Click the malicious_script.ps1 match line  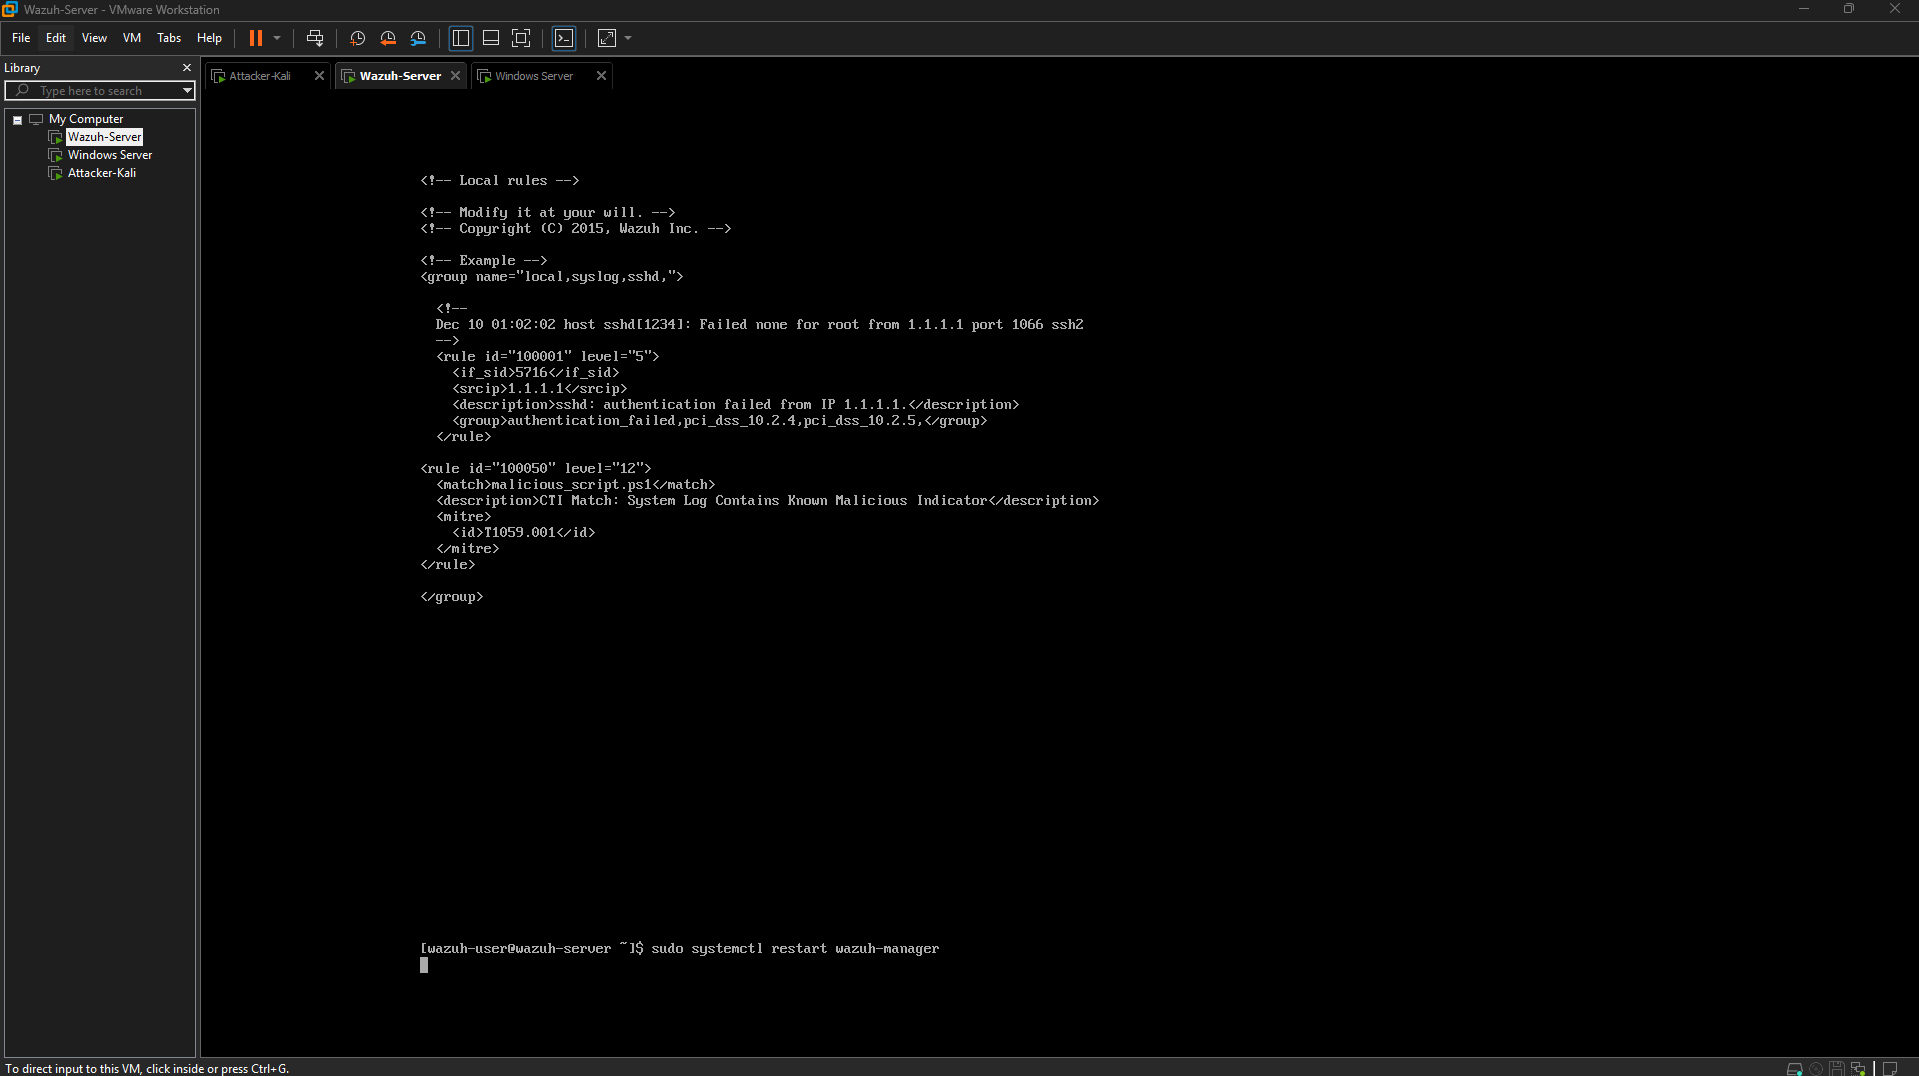point(576,485)
